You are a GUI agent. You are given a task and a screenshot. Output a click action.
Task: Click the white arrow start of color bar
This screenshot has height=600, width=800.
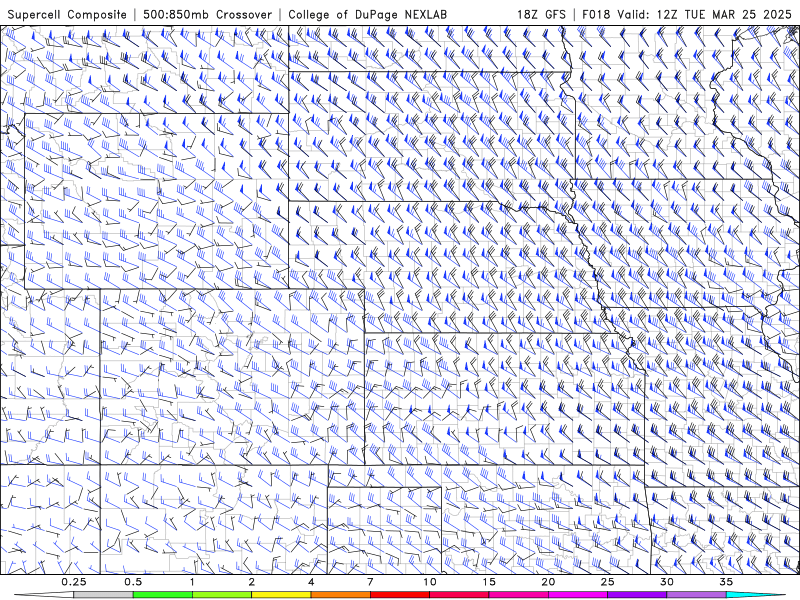point(44,595)
